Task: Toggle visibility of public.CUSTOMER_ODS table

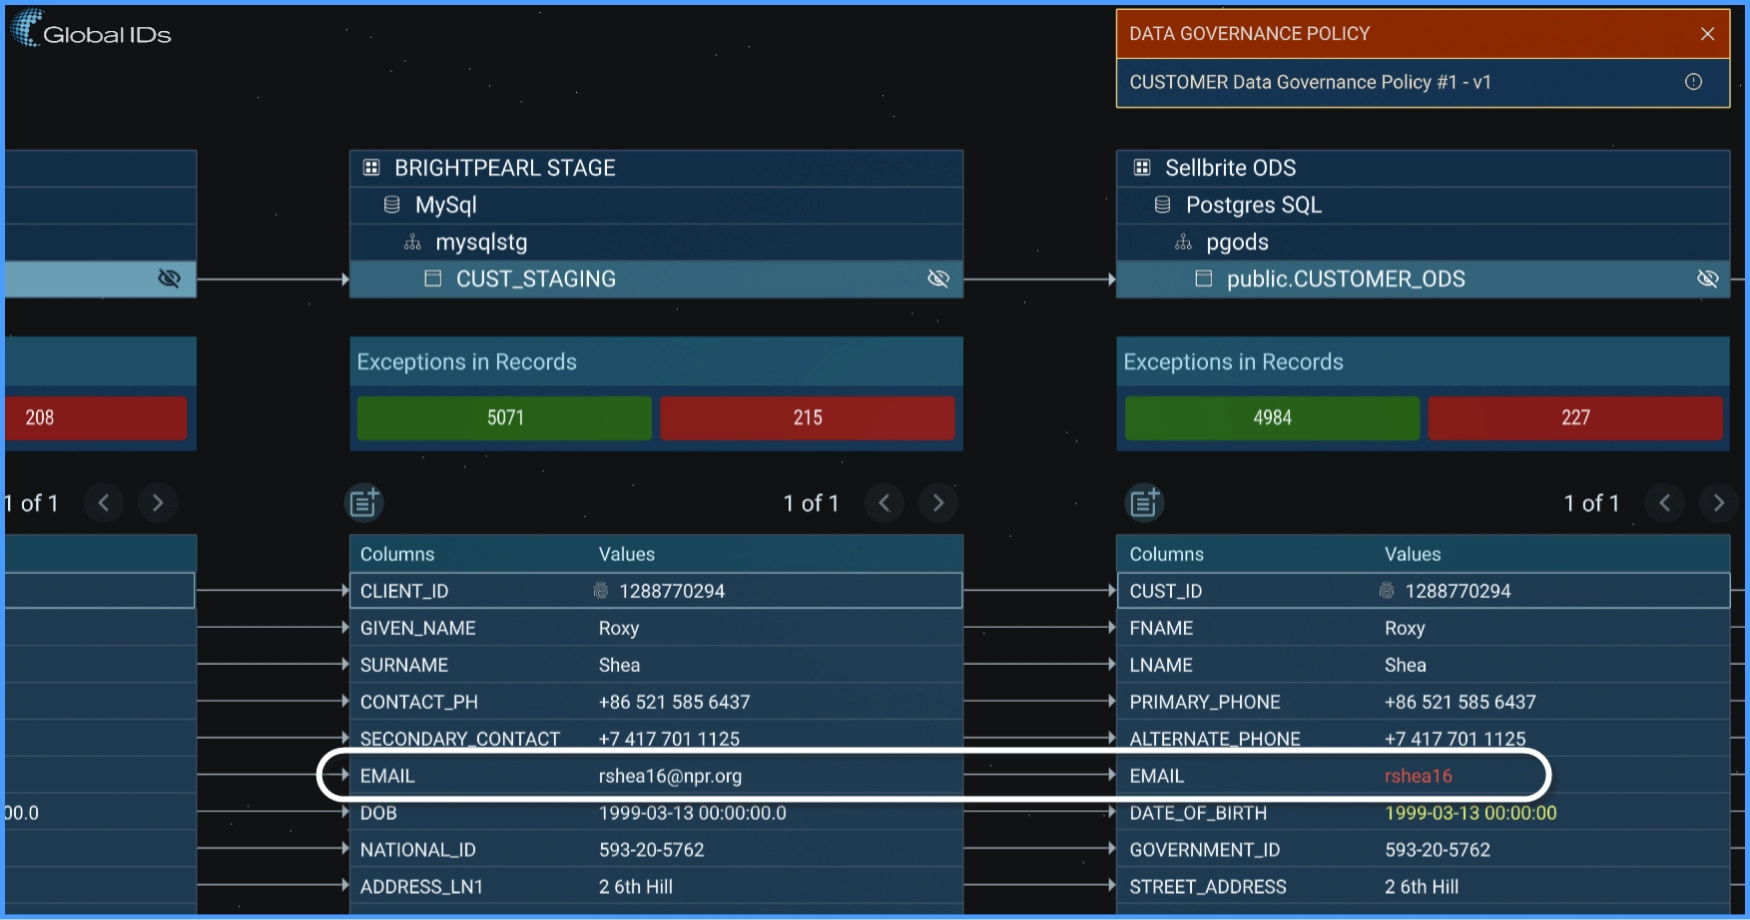Action: coord(1708,278)
